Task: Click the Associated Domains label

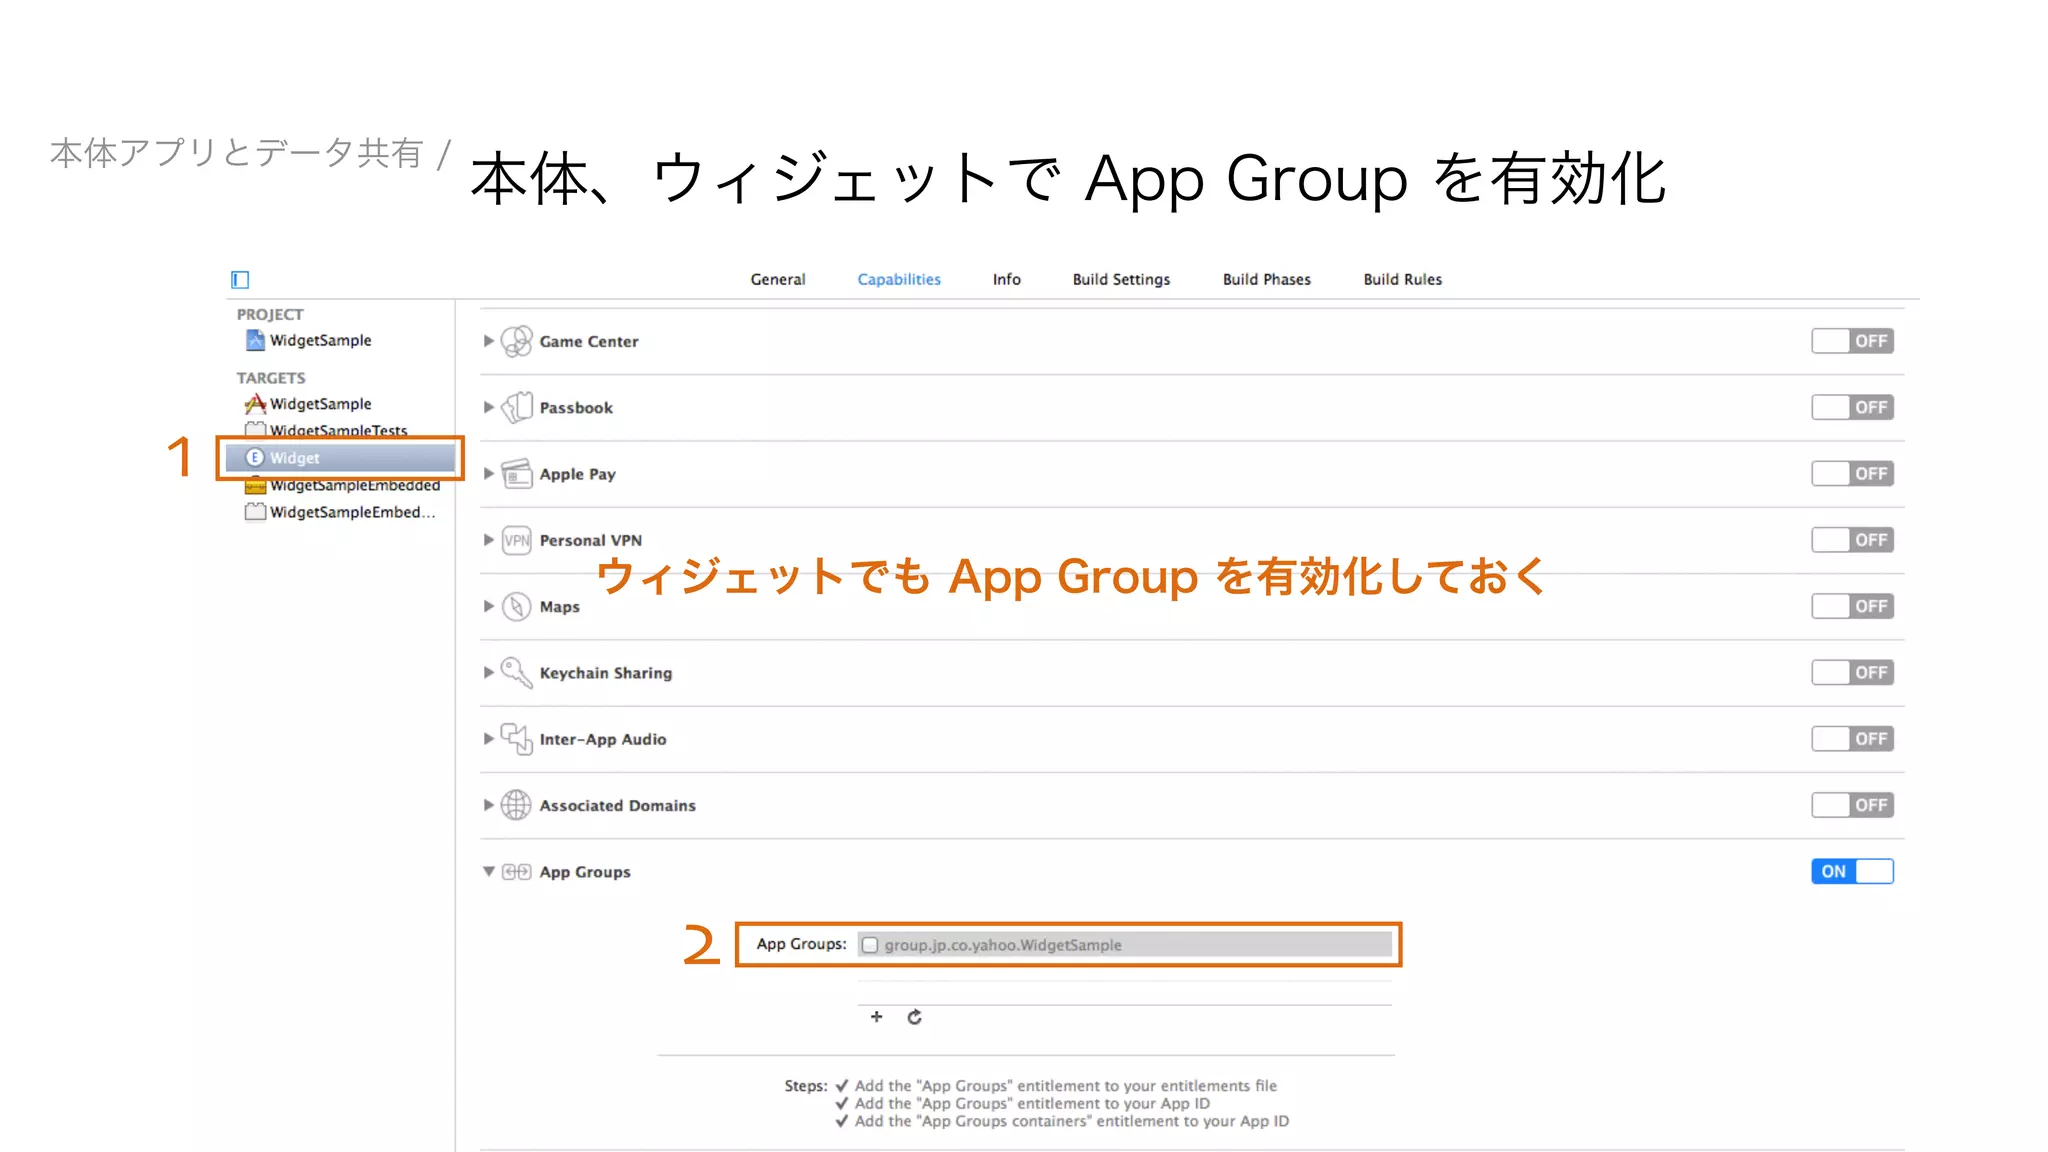Action: click(617, 805)
